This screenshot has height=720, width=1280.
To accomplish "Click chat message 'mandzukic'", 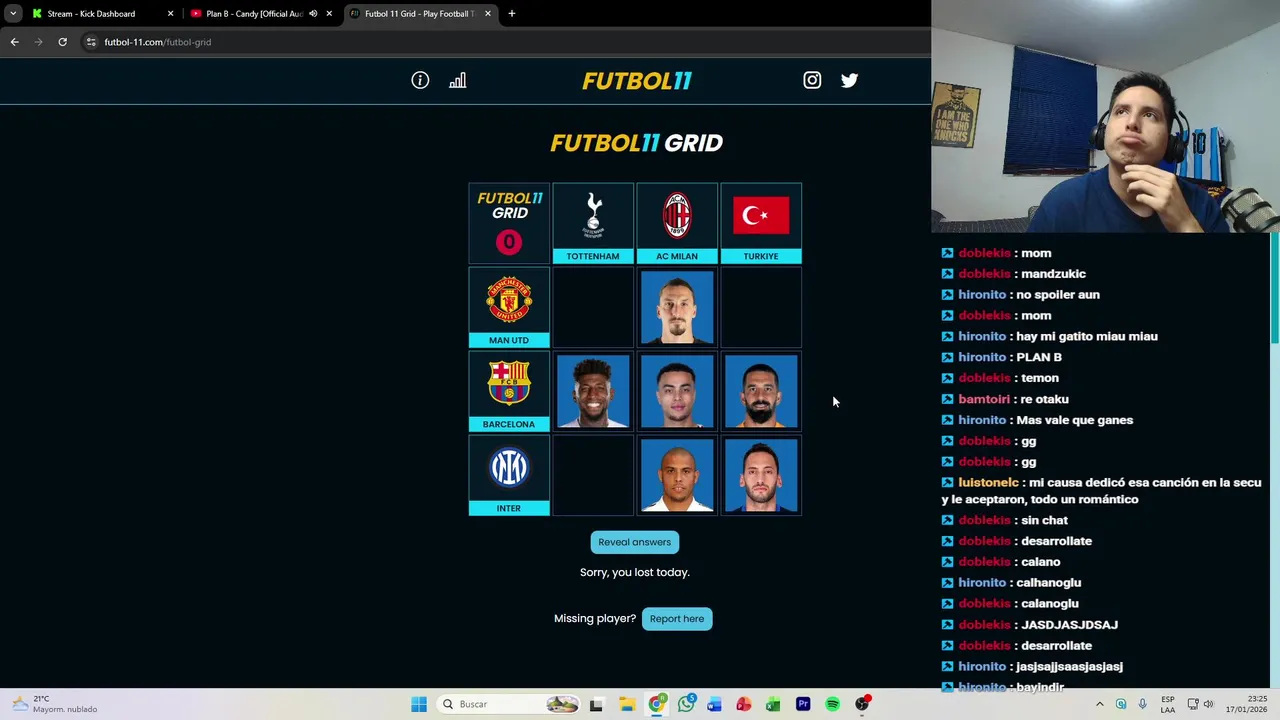I will click(1053, 274).
